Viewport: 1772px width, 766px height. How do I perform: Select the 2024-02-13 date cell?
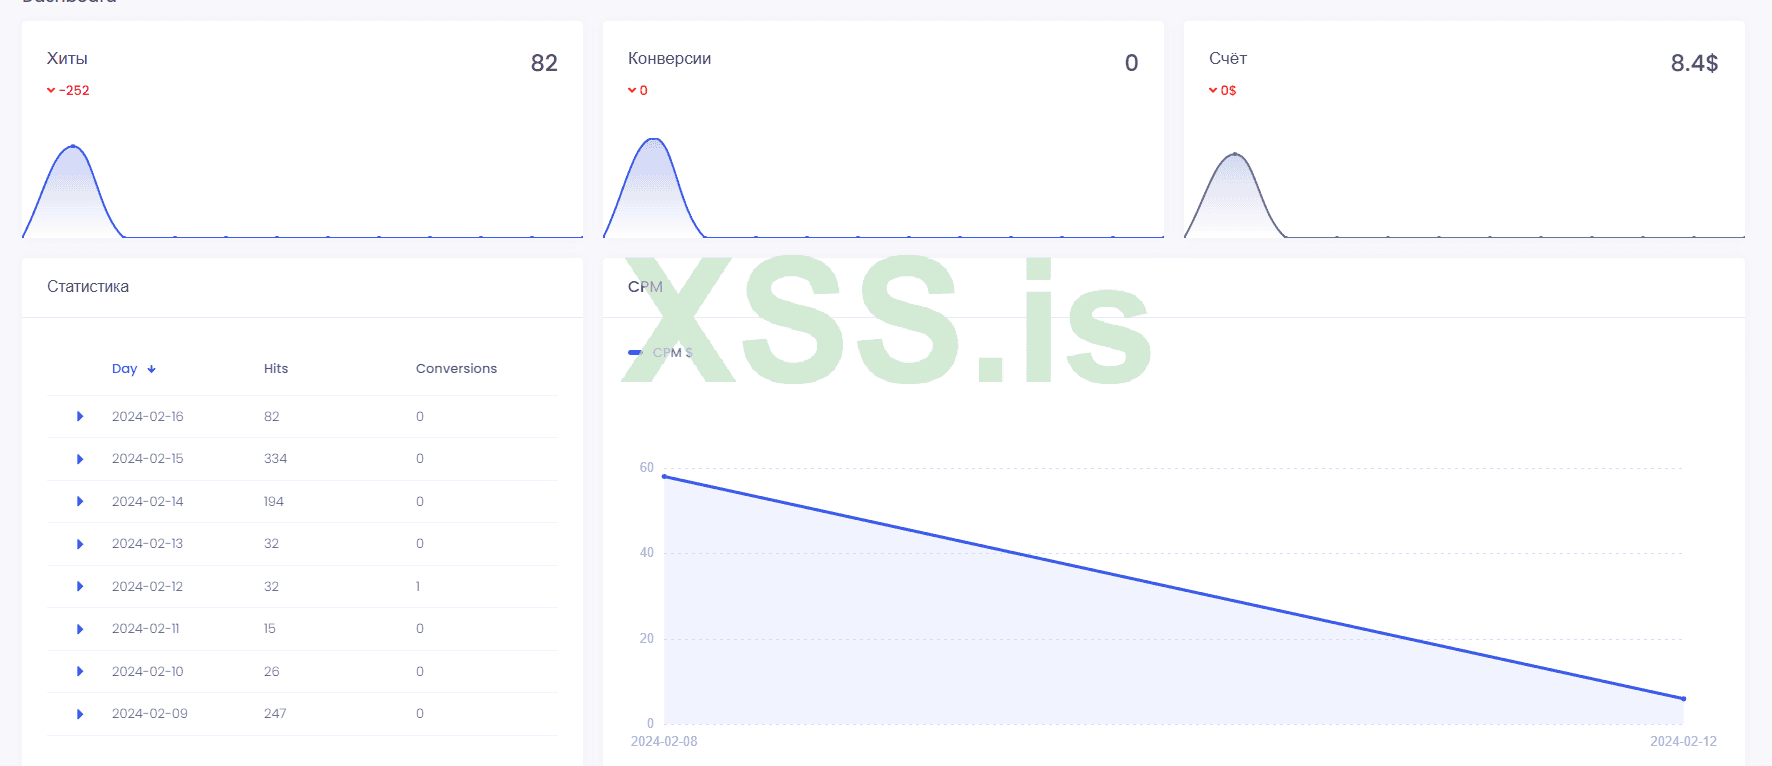coord(148,544)
